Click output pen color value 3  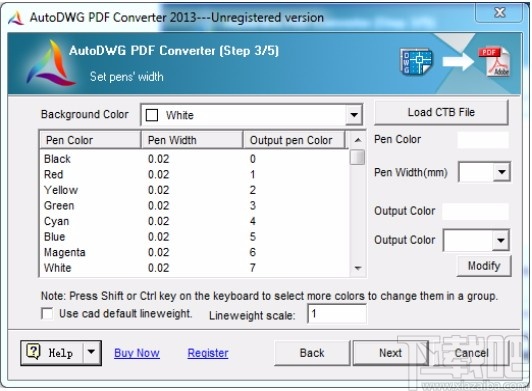(x=252, y=206)
